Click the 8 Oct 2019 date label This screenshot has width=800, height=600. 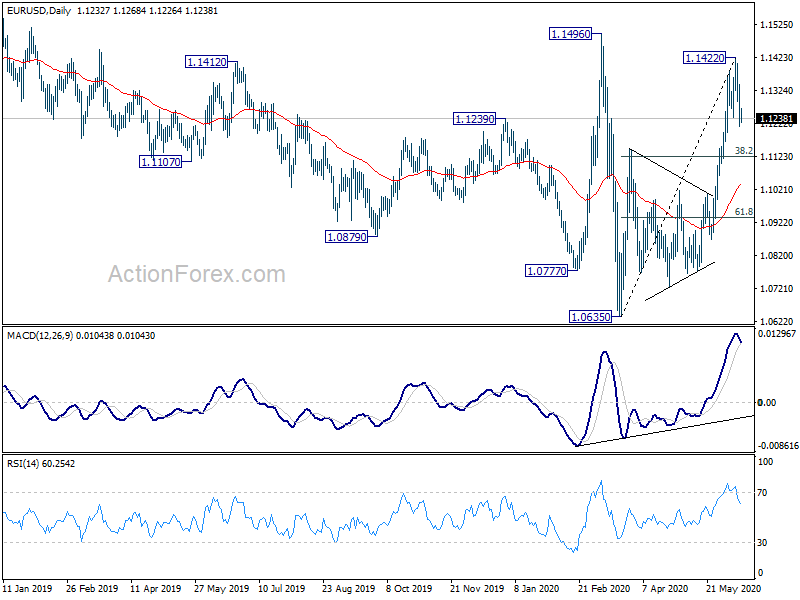point(409,588)
